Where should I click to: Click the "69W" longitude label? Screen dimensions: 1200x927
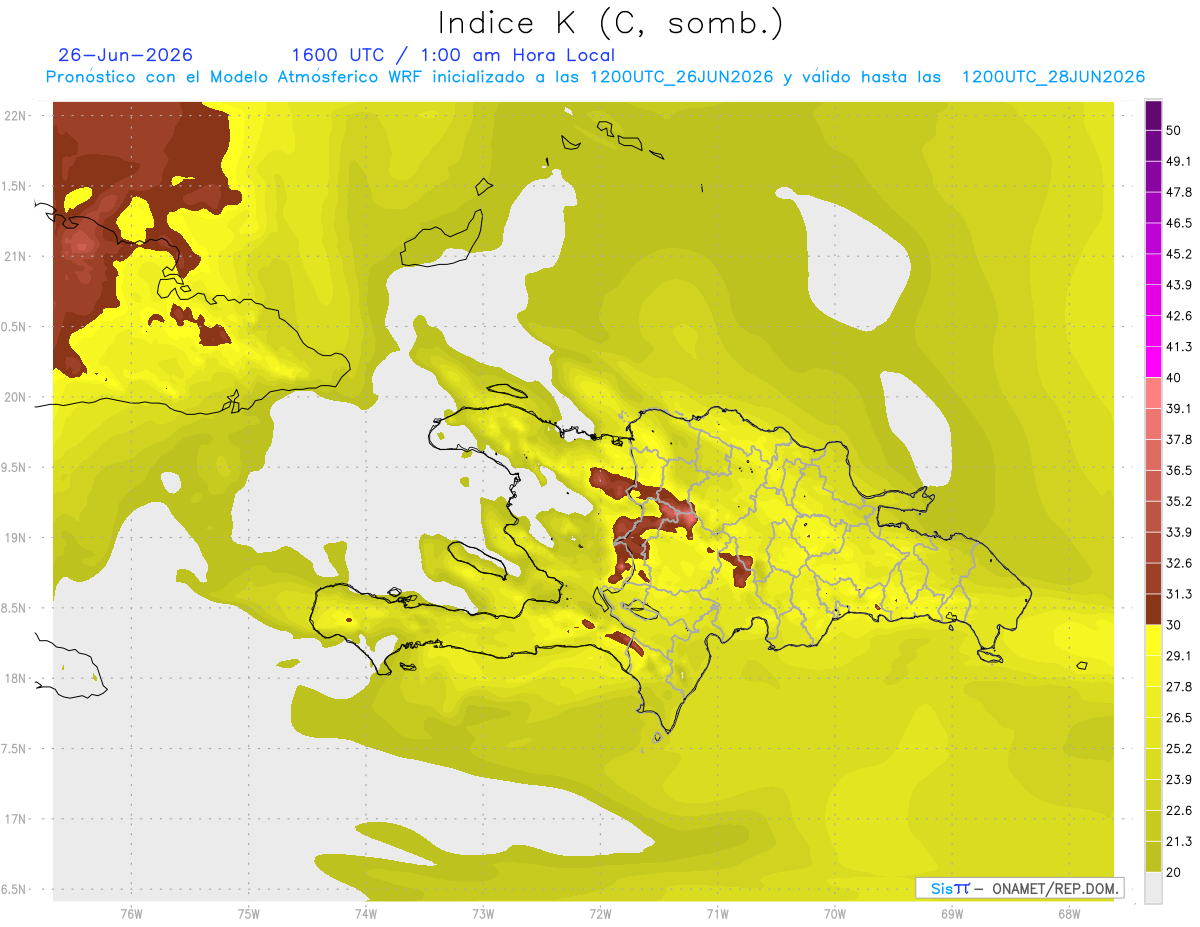(x=951, y=914)
